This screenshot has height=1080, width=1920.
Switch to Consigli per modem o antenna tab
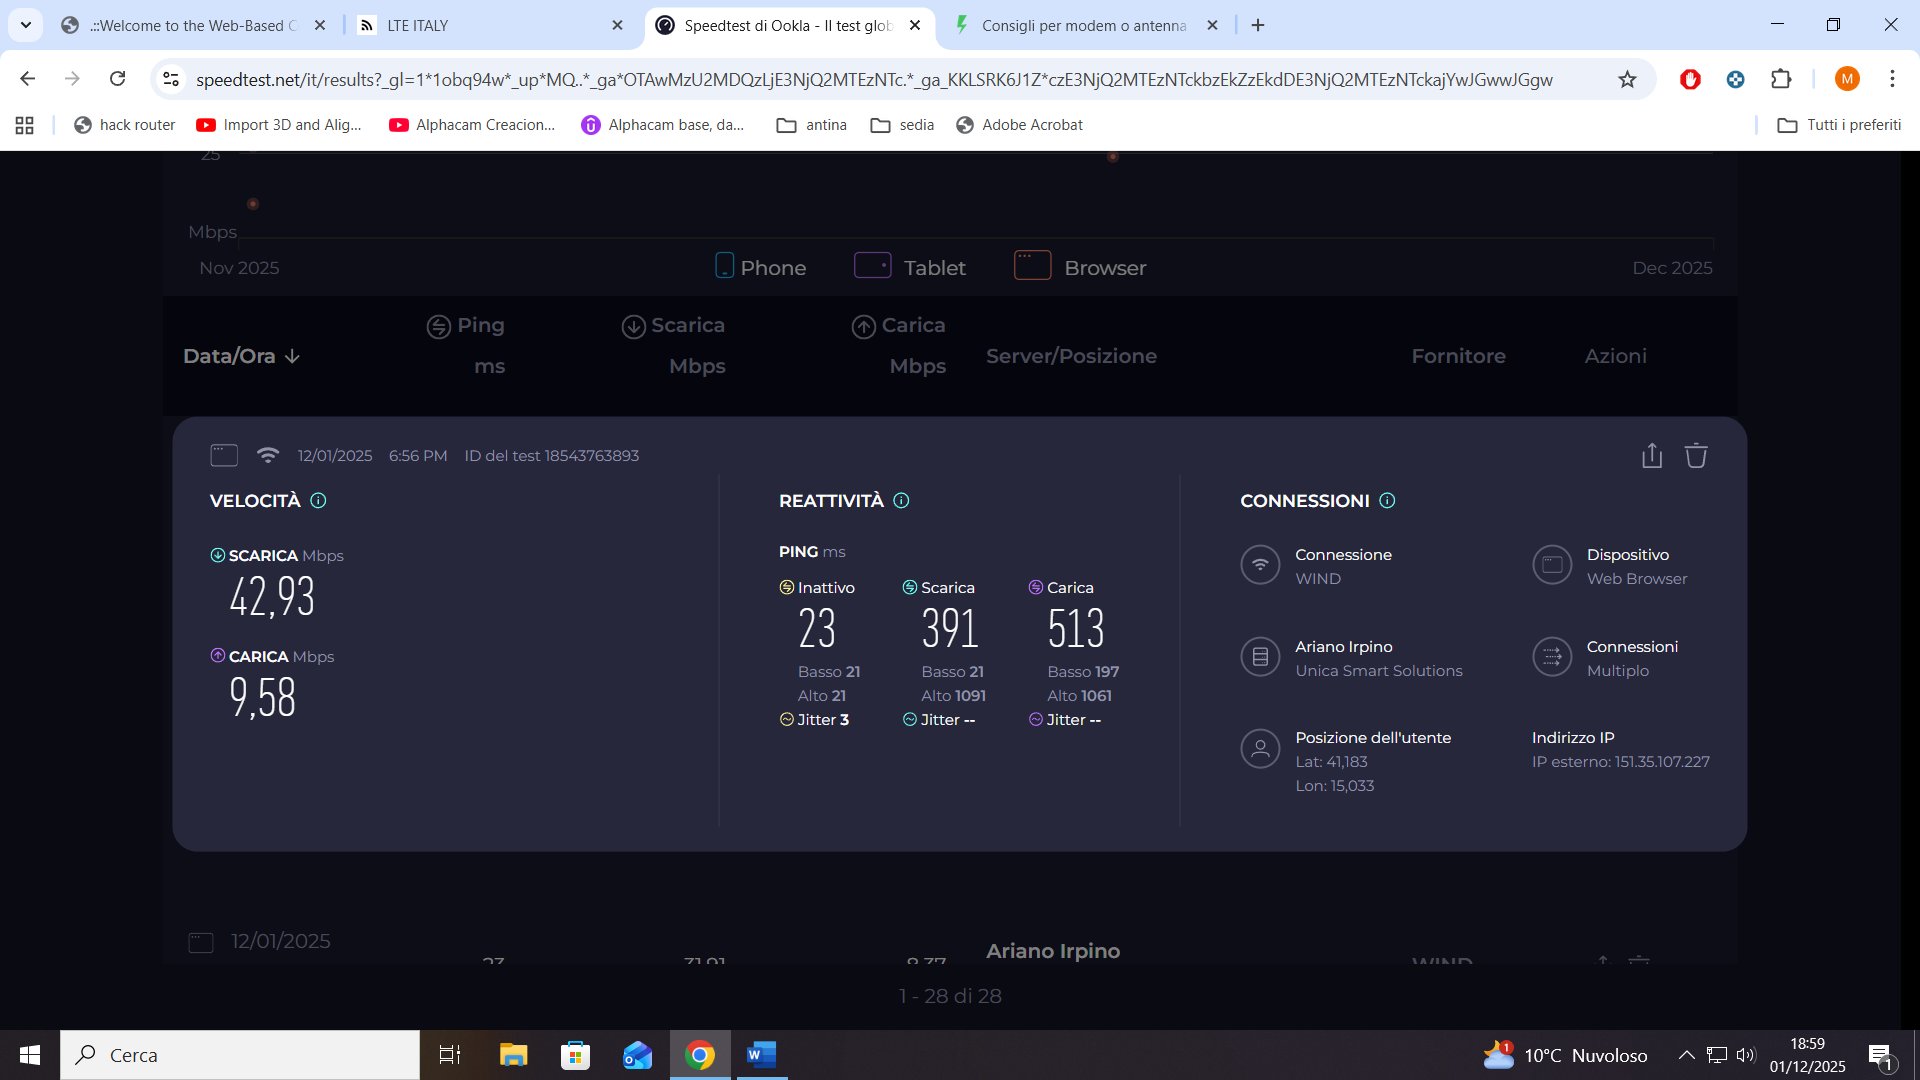(x=1082, y=25)
